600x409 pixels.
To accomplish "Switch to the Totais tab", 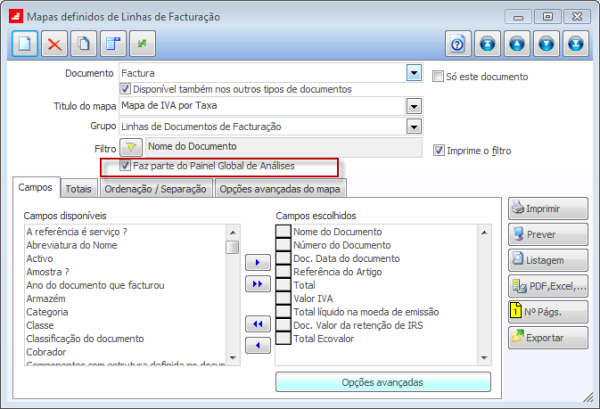I will tap(78, 189).
